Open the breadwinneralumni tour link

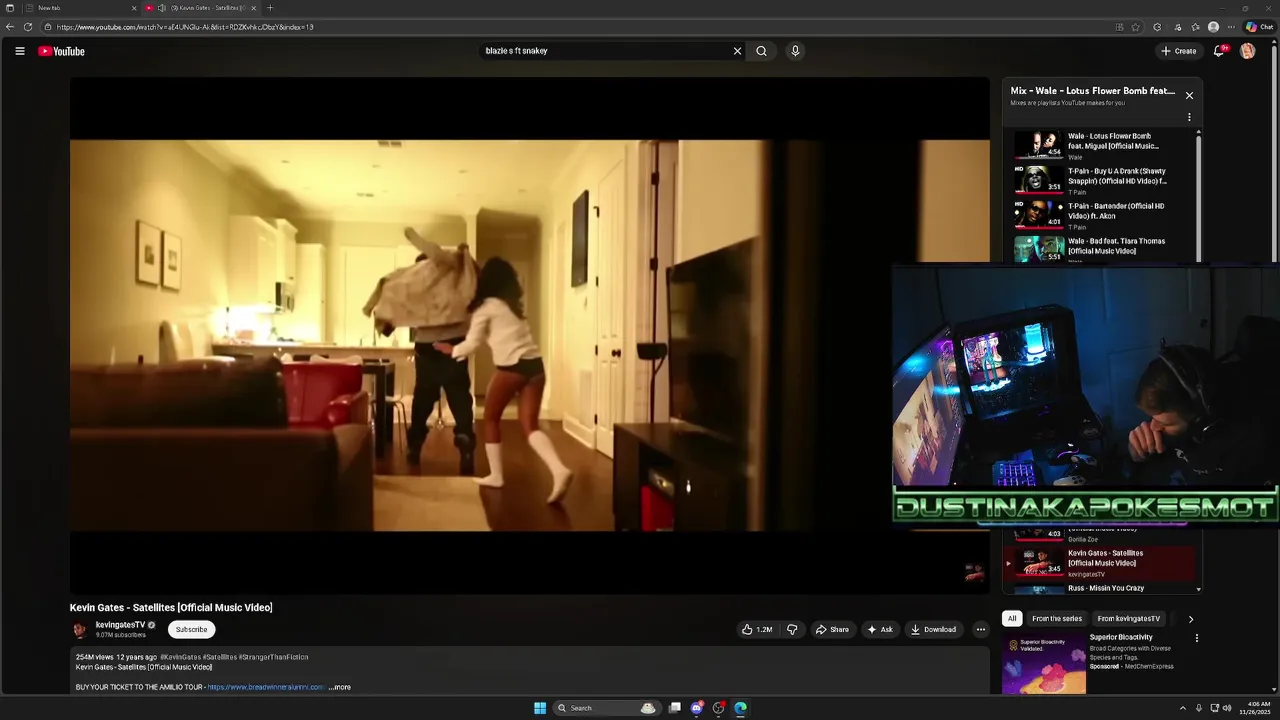coord(265,687)
